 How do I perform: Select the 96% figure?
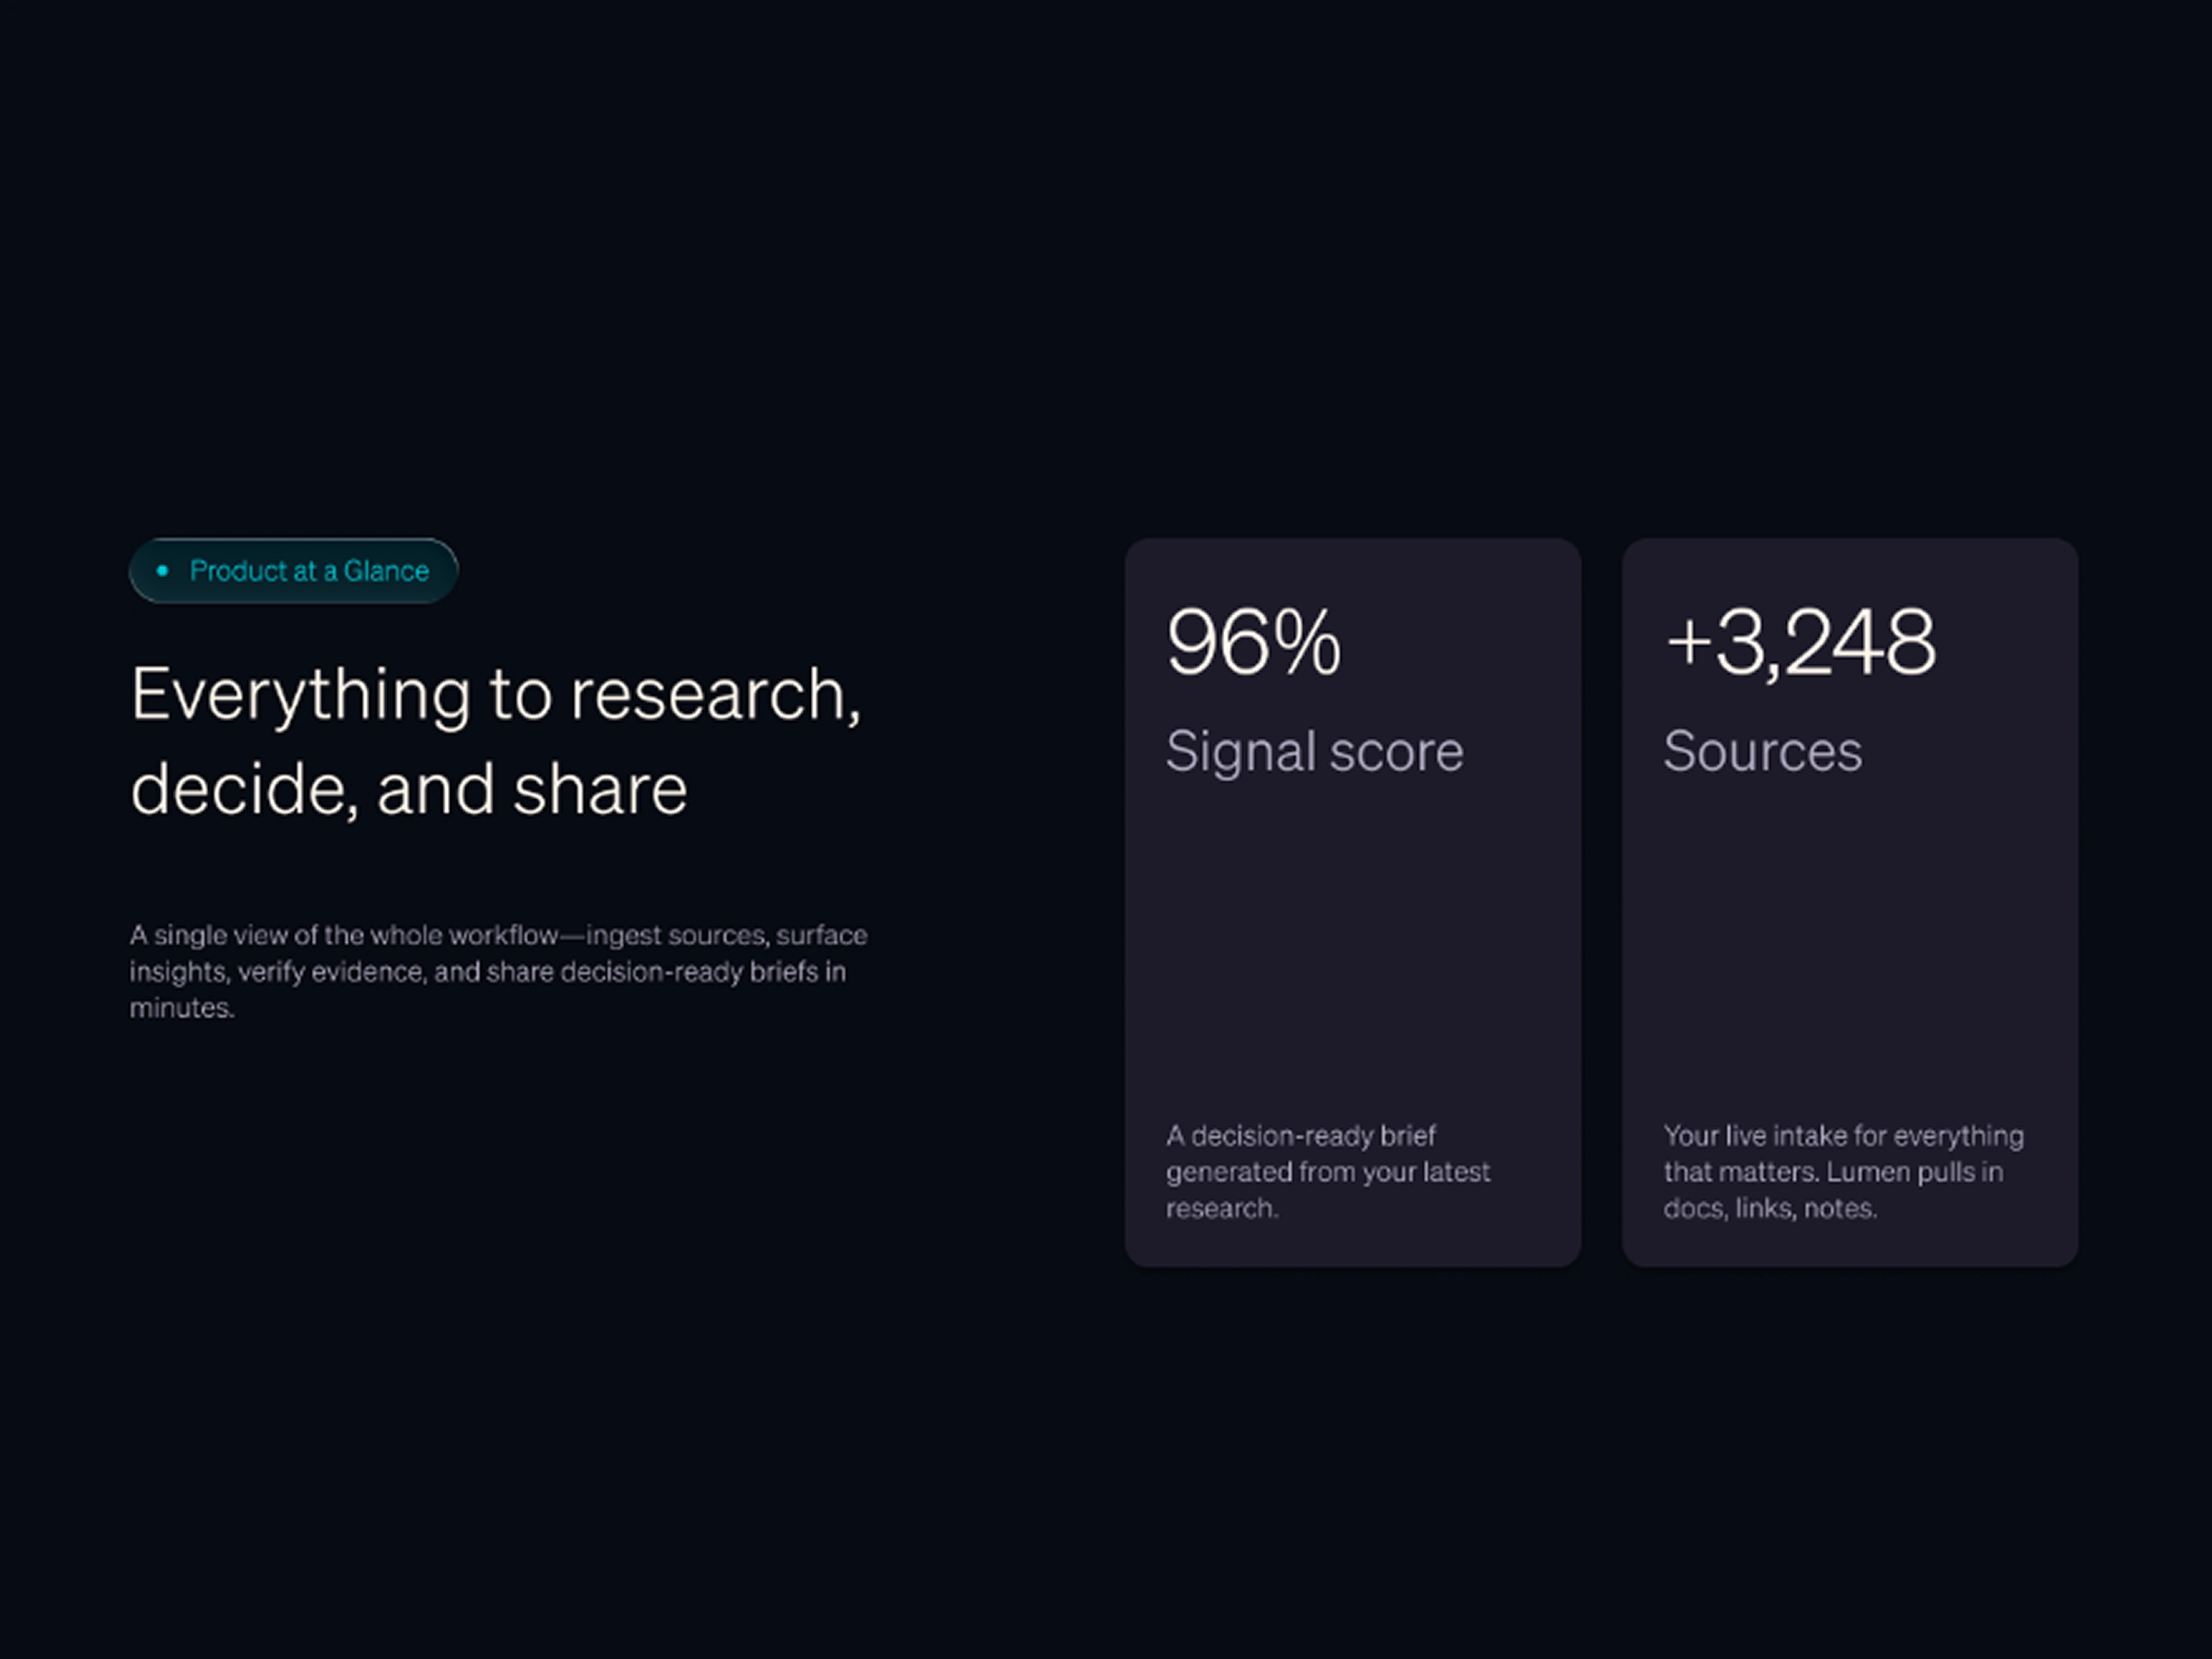(1253, 643)
